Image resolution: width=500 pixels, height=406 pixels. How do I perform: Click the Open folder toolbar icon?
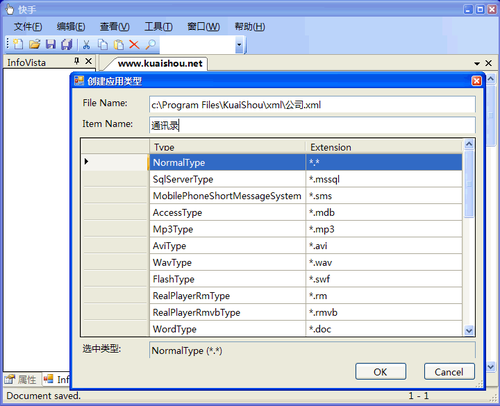pyautogui.click(x=34, y=44)
